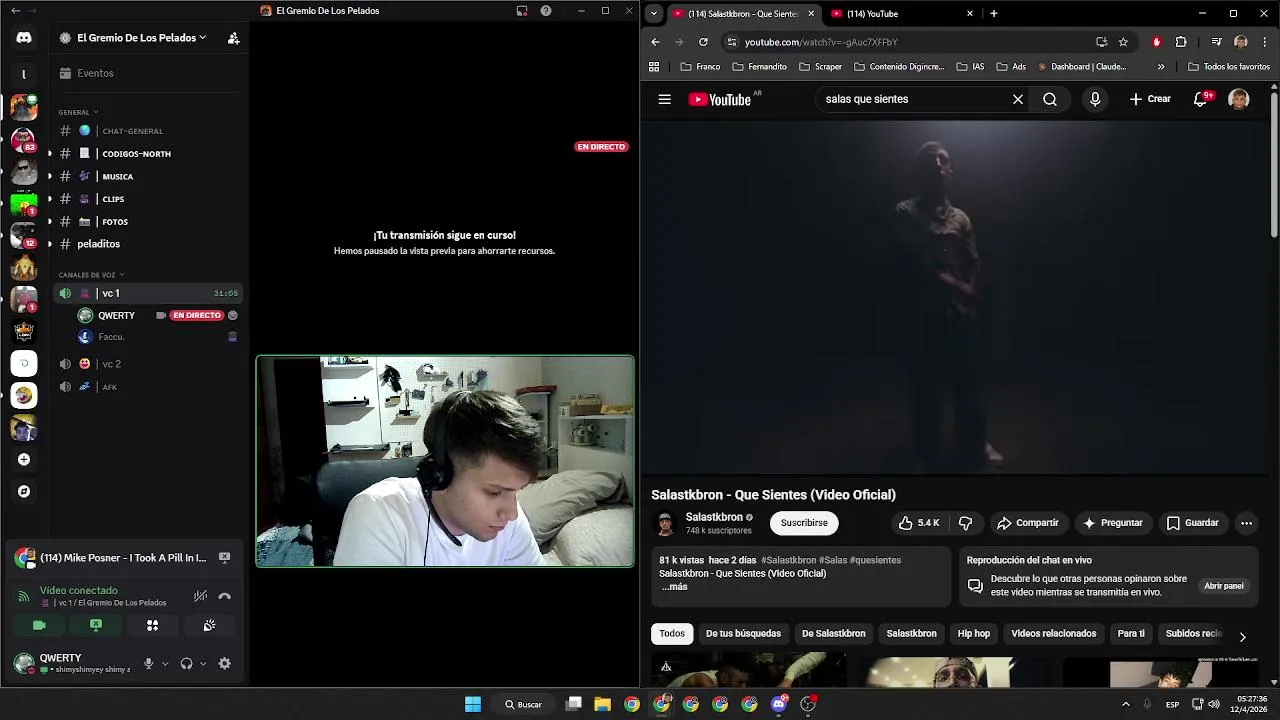Image resolution: width=1280 pixels, height=720 pixels.
Task: Open Chrome media control icon
Action: [x=1216, y=42]
